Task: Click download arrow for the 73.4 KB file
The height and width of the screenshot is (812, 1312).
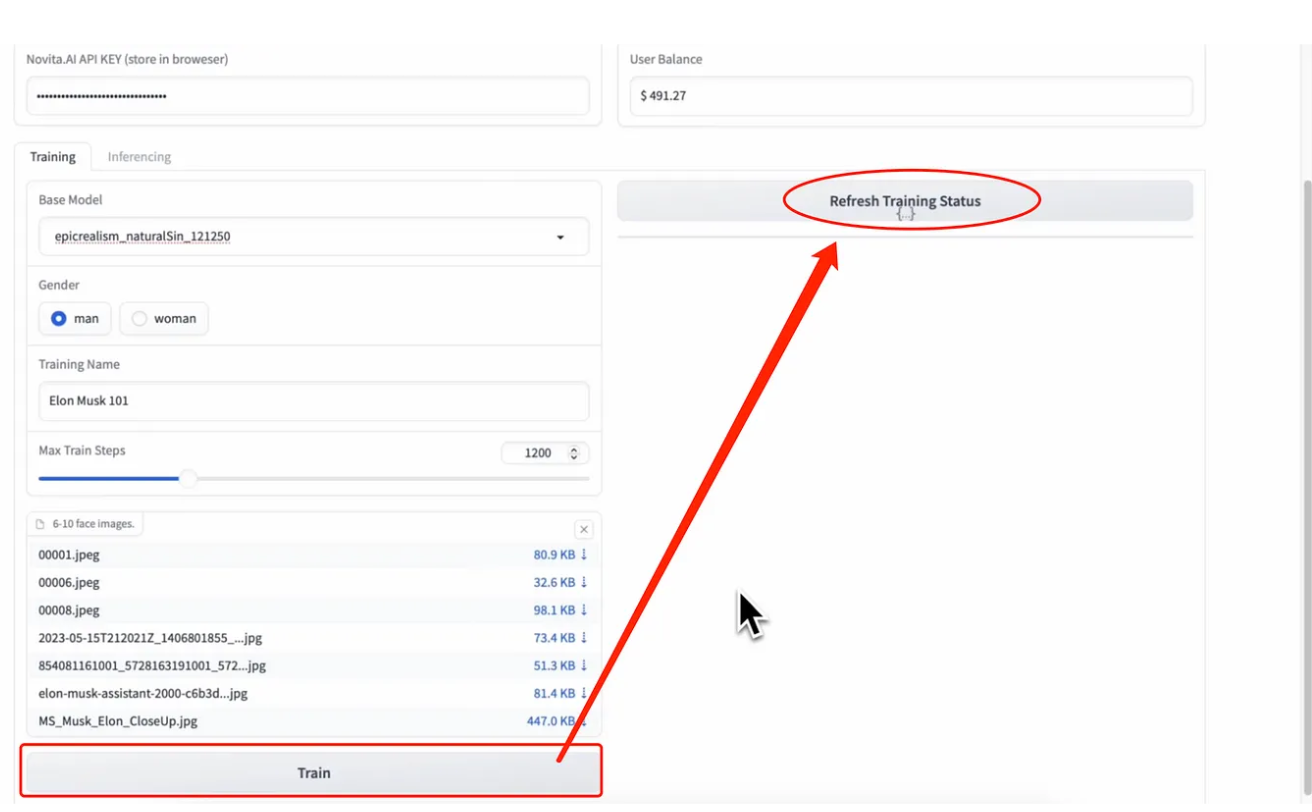Action: coord(584,638)
